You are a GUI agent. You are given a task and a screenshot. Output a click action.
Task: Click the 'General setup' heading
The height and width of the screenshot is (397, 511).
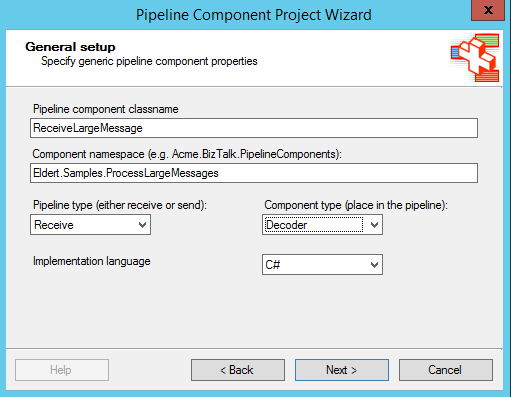coord(70,47)
